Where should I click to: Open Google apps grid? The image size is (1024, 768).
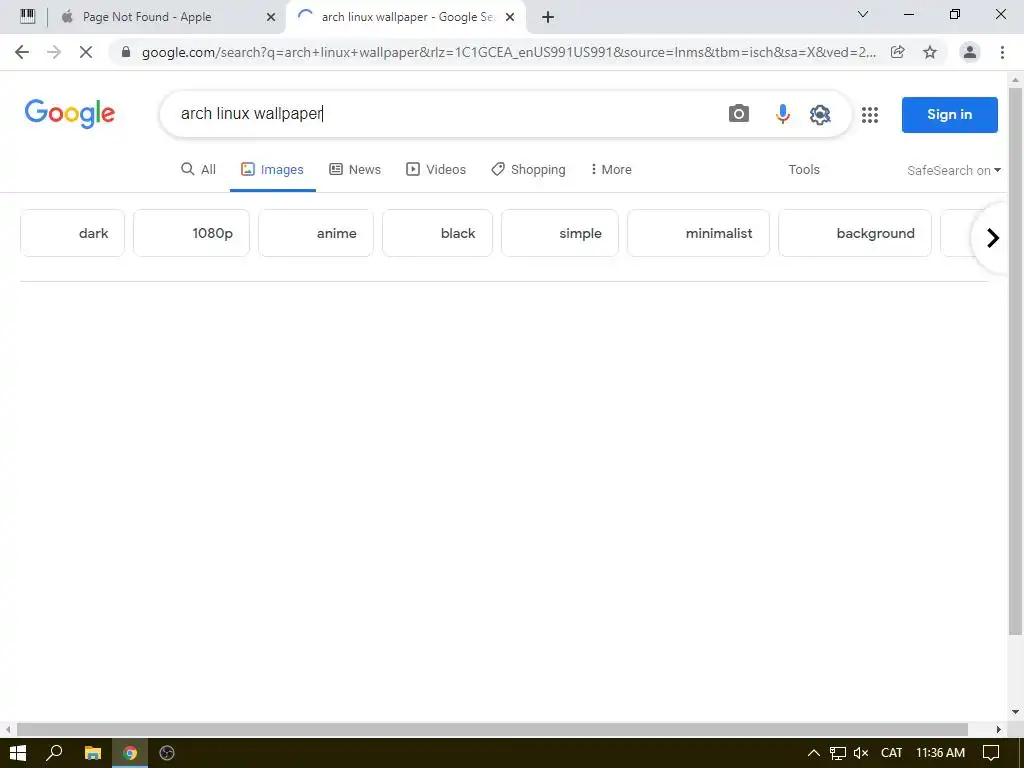870,115
